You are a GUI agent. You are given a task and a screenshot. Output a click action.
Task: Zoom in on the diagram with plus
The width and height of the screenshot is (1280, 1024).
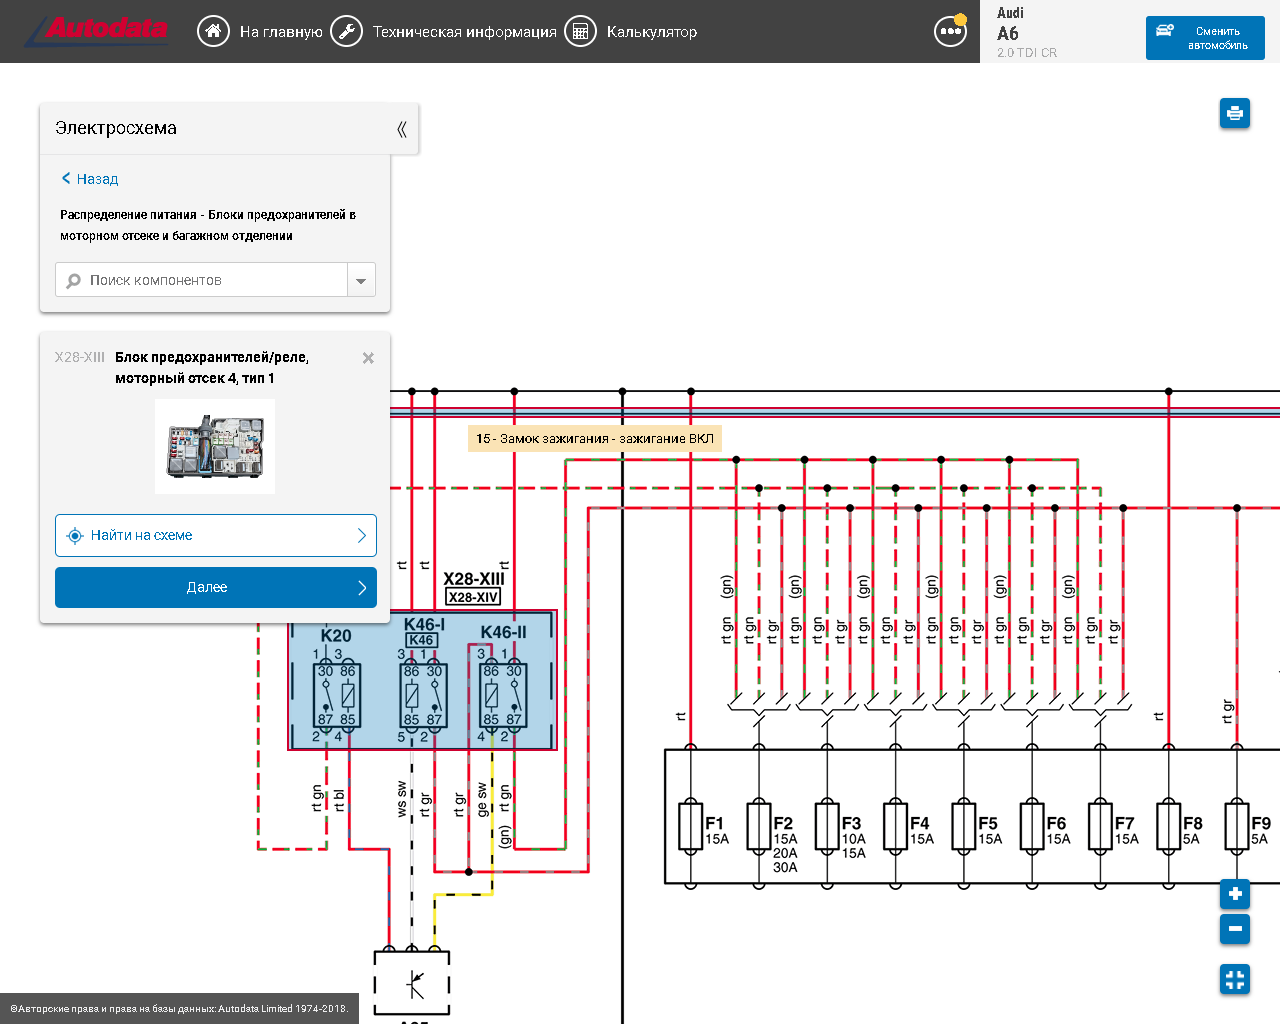[1235, 893]
